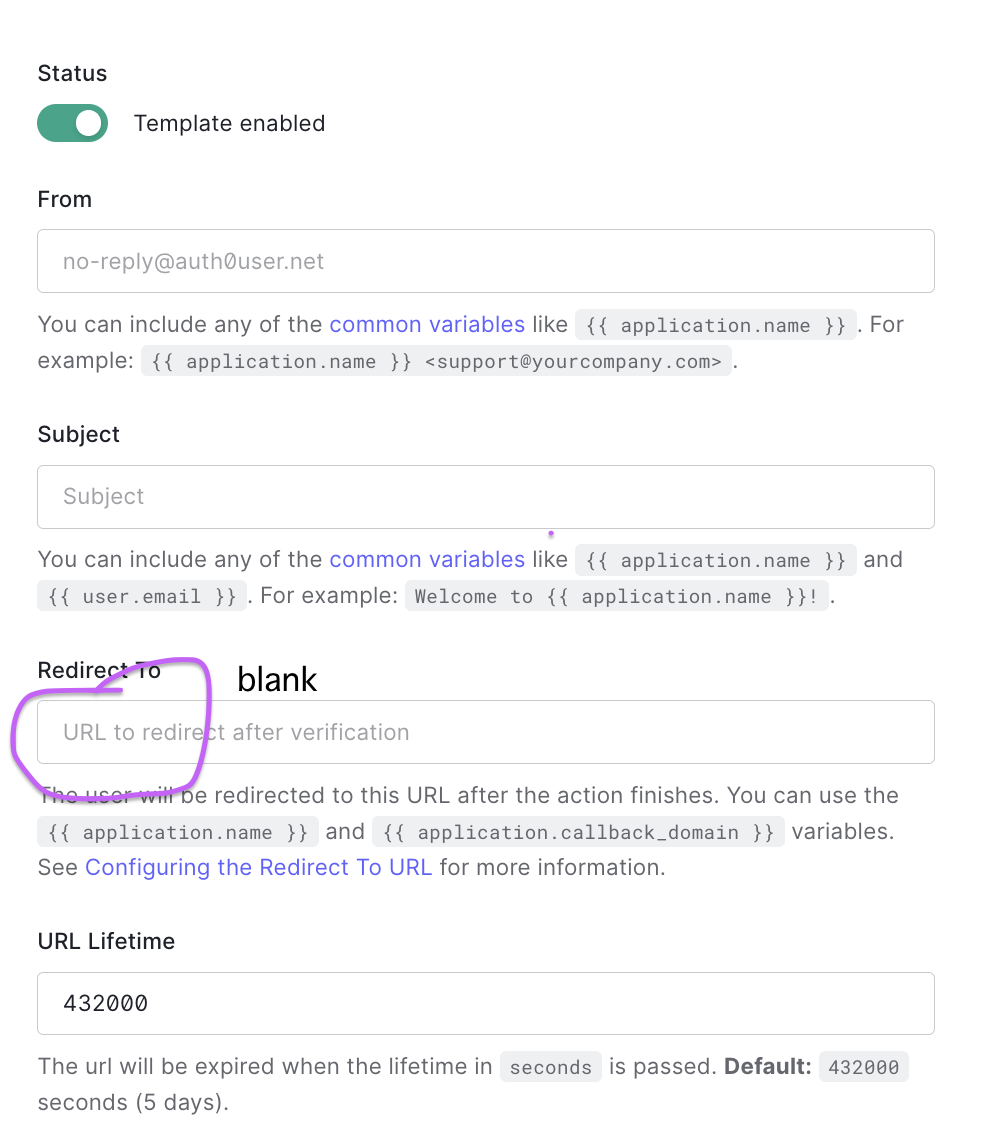Open the common variables link below Subject
Viewport: 998px width, 1136px height.
(427, 559)
